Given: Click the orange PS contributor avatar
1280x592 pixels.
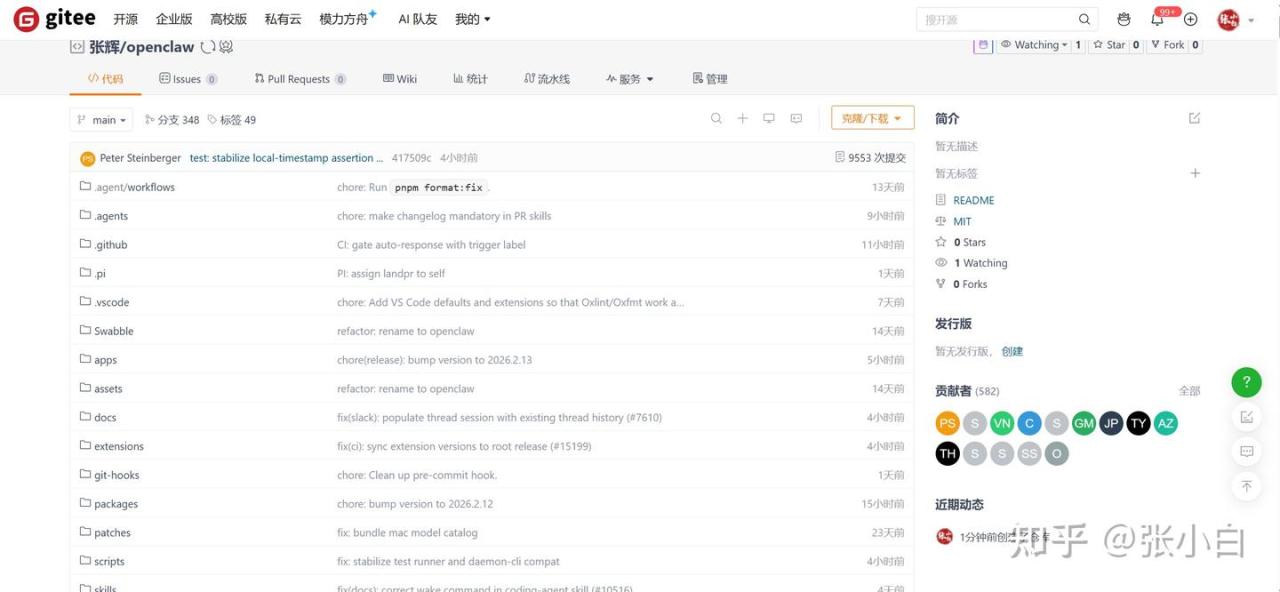Looking at the screenshot, I should 947,423.
